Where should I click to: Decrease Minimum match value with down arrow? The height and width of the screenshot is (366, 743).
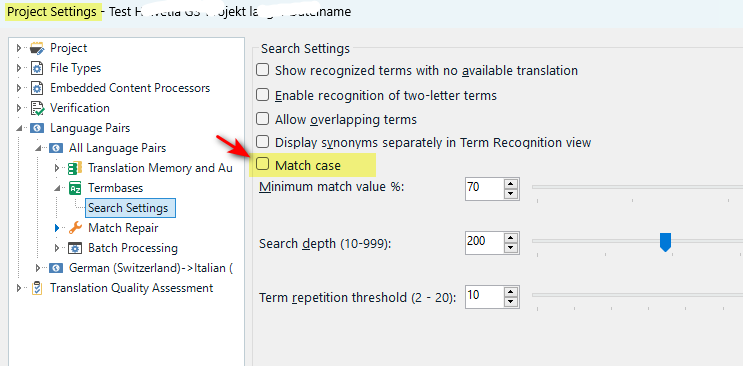(x=510, y=194)
